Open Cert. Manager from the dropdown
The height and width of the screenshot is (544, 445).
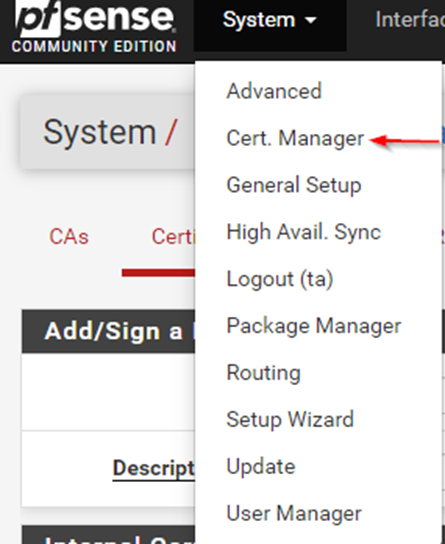295,138
